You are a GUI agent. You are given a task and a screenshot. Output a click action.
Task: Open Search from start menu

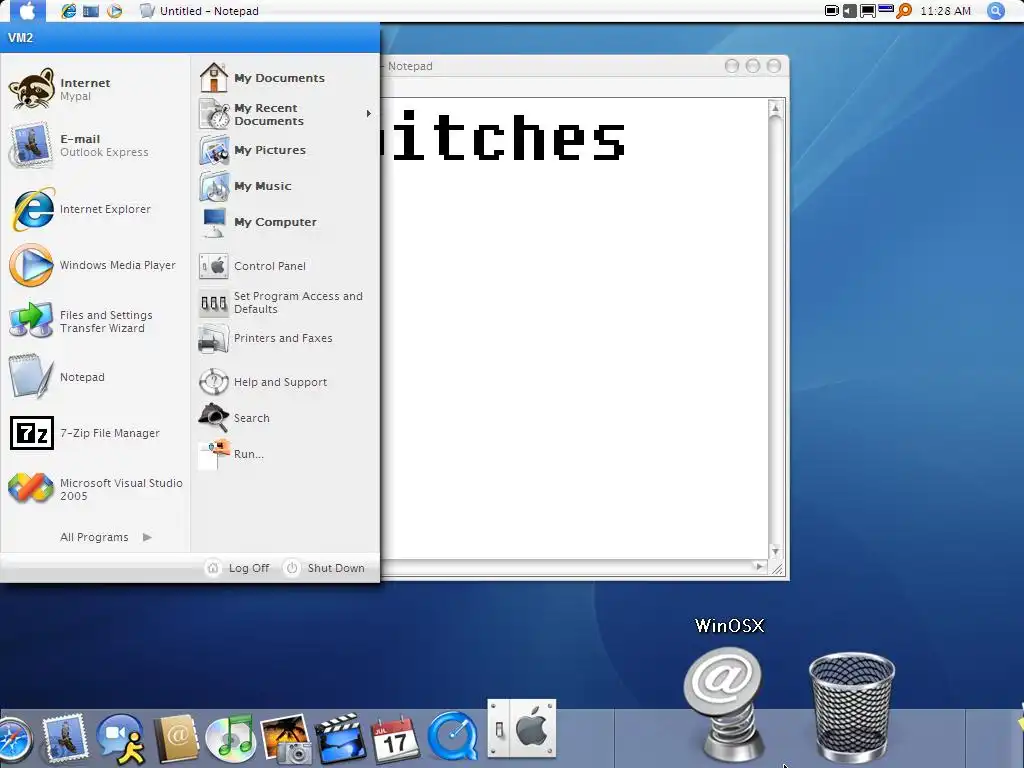[x=285, y=418]
